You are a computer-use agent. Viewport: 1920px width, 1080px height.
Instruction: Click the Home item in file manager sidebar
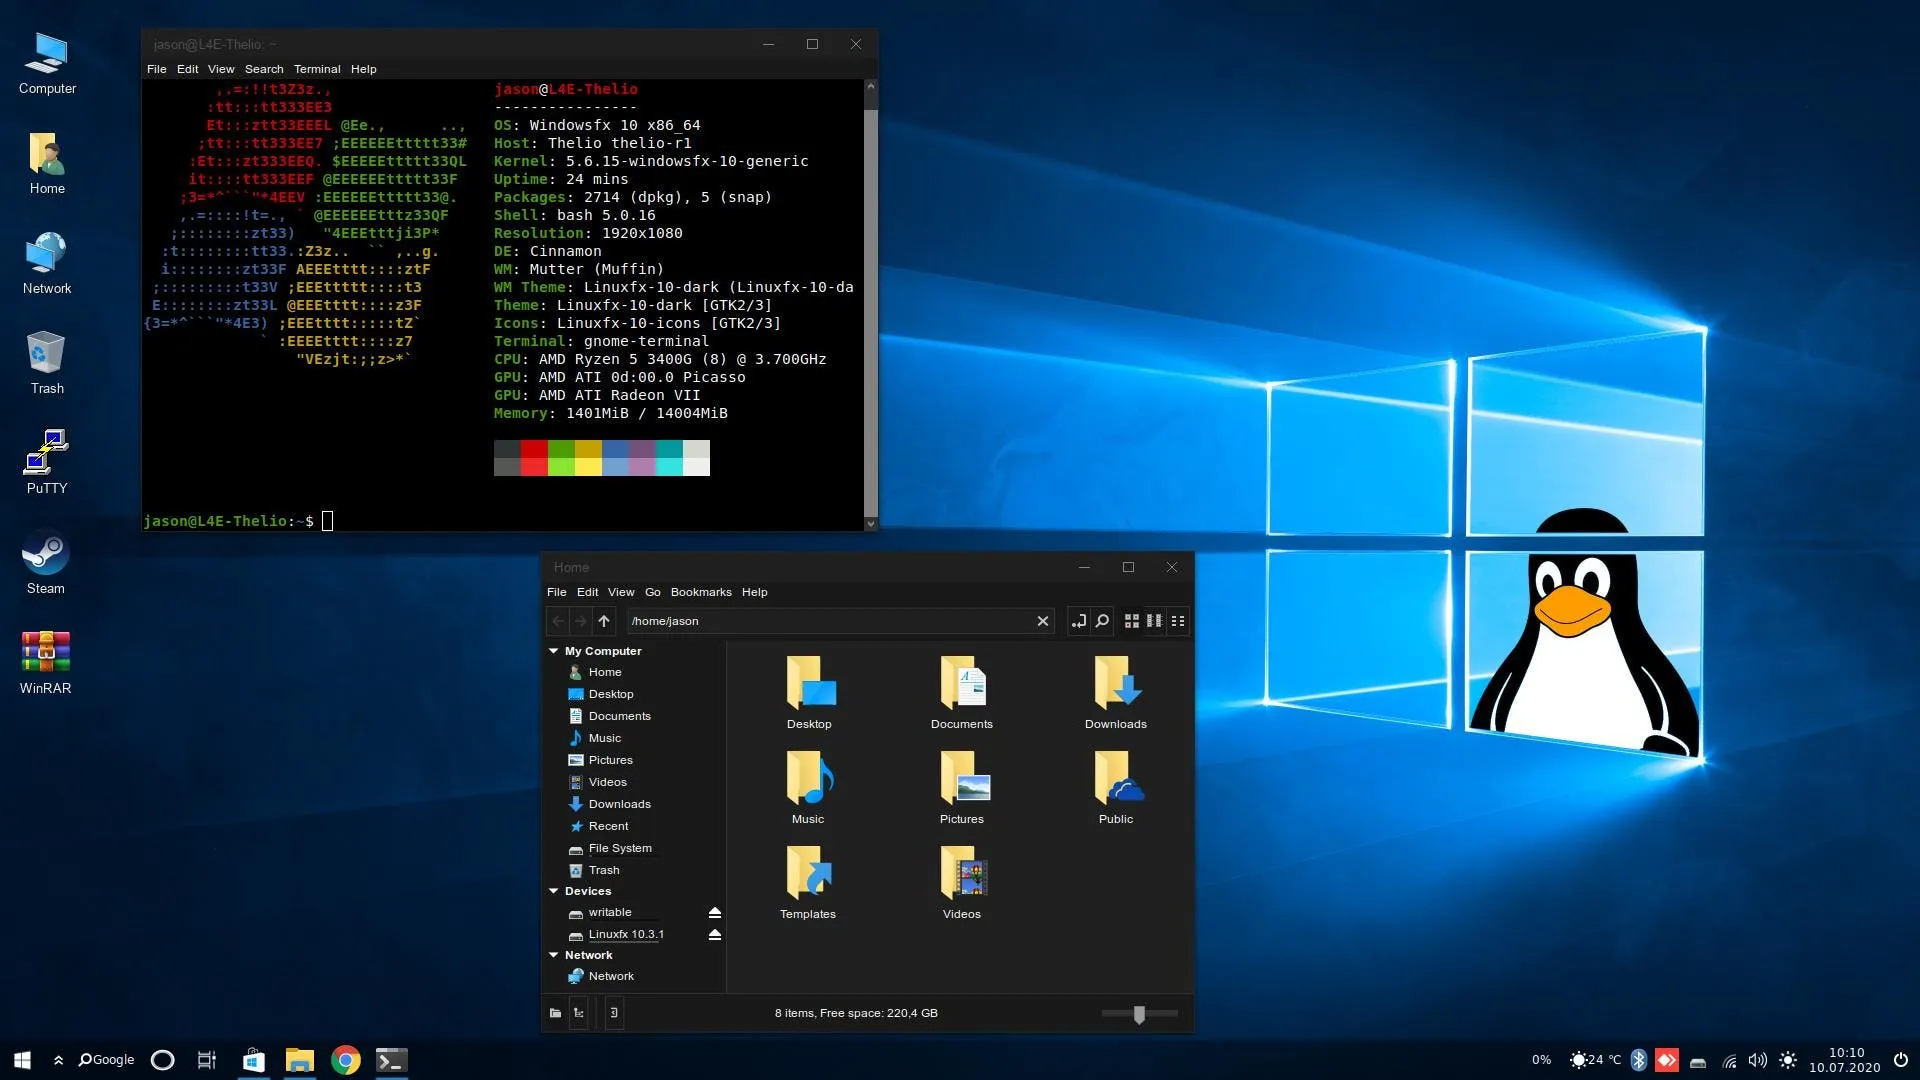coord(604,671)
